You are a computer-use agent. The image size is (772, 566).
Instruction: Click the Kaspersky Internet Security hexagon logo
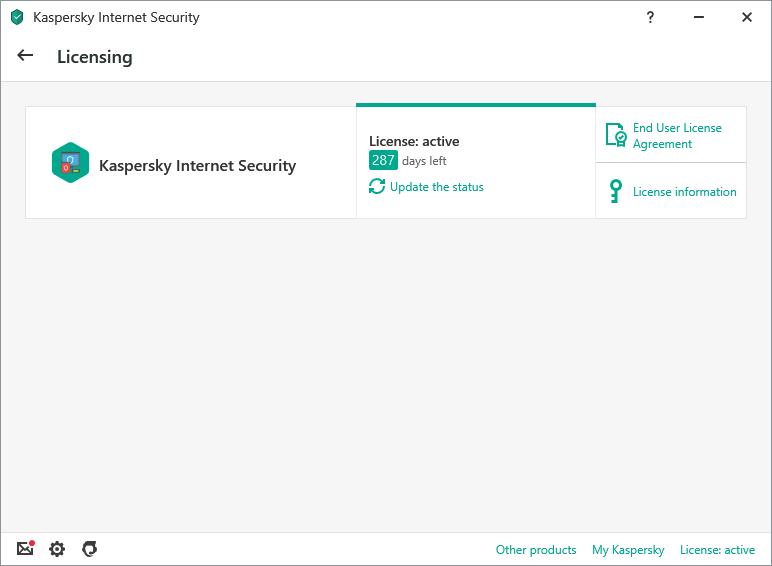(x=70, y=163)
